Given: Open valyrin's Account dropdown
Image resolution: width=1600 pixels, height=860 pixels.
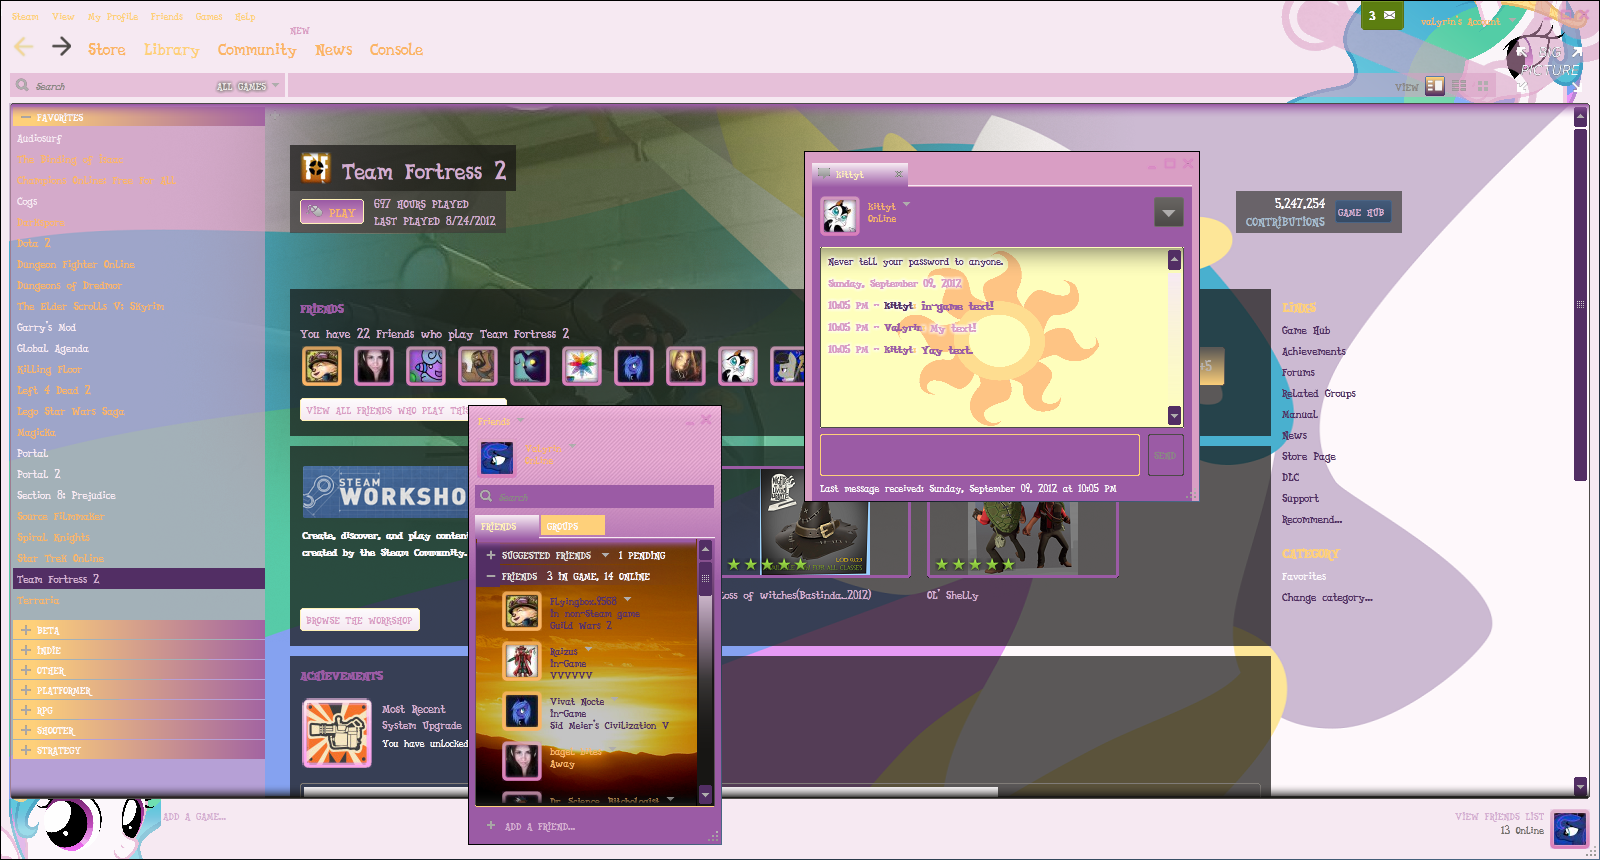Looking at the screenshot, I should 1467,21.
